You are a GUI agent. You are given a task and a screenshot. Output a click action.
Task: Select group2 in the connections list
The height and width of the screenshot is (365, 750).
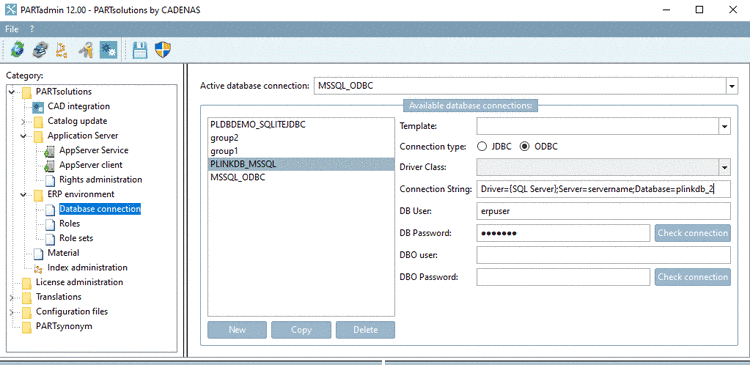click(301, 138)
